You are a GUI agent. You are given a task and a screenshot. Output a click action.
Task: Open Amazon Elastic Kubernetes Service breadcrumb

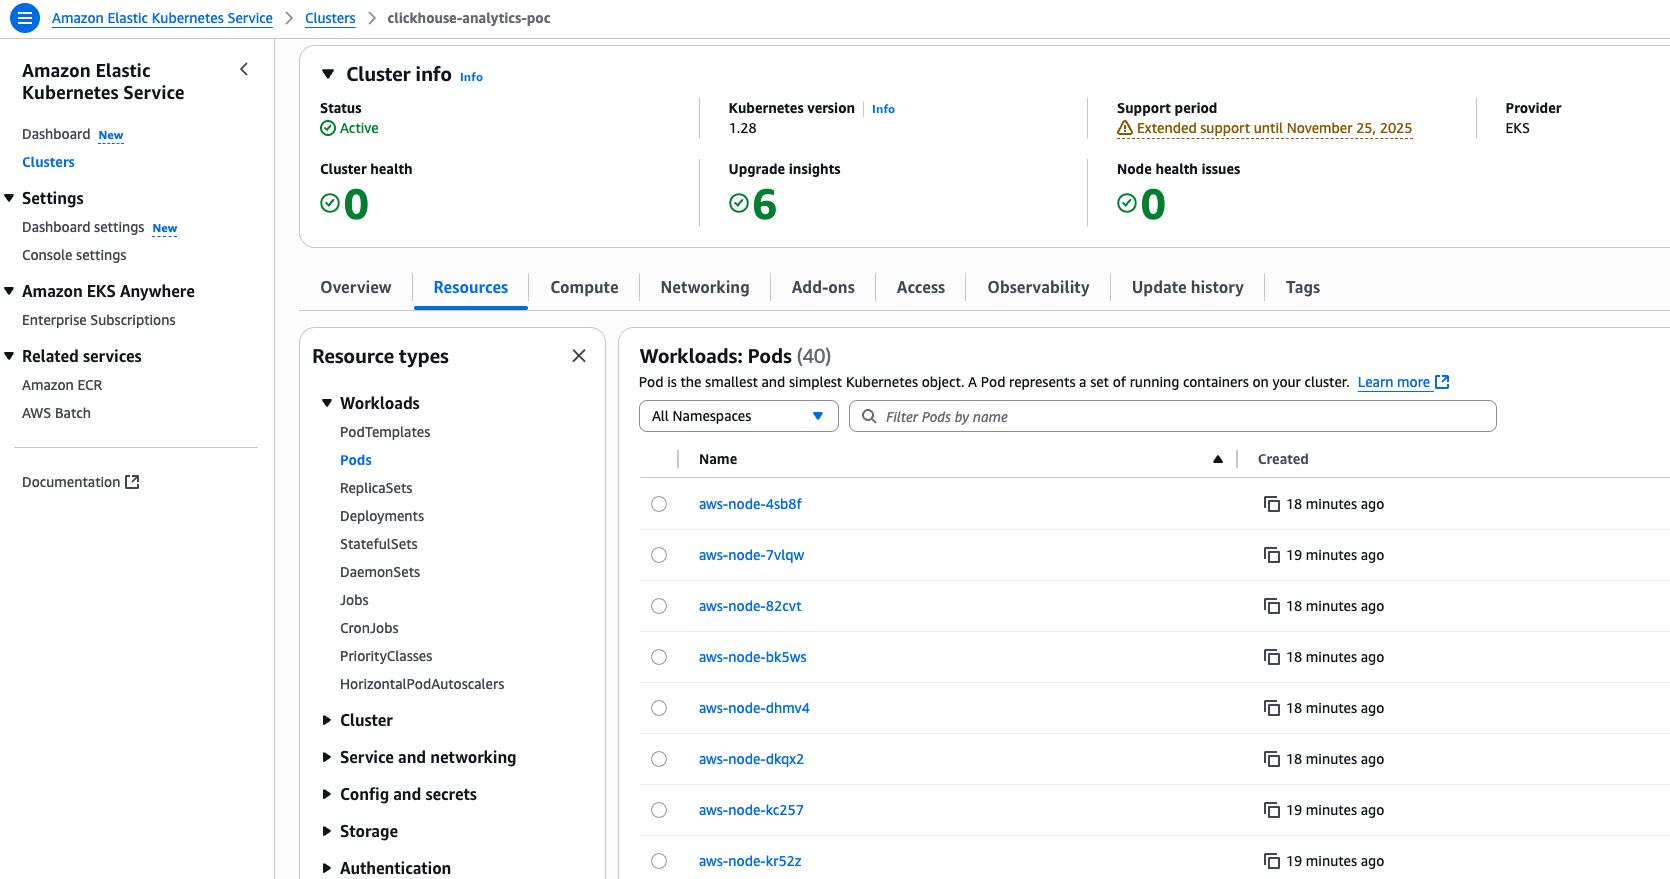point(162,18)
